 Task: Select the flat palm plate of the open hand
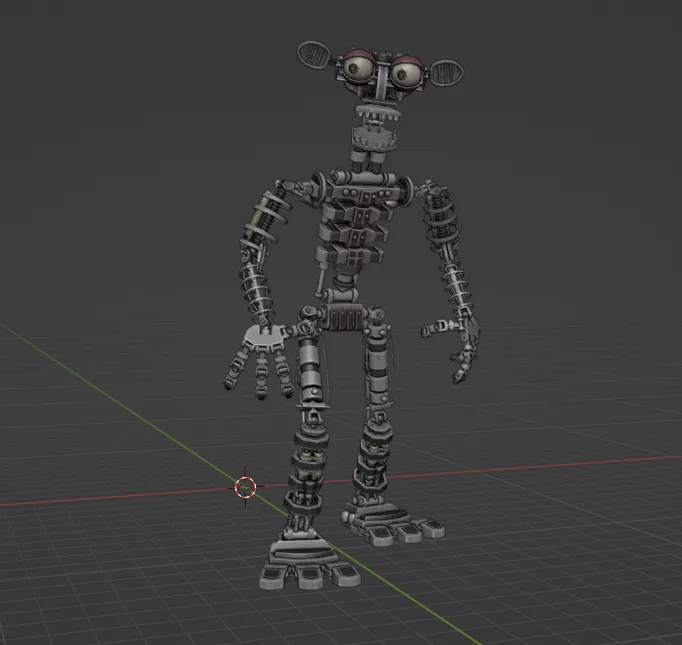pyautogui.click(x=264, y=338)
